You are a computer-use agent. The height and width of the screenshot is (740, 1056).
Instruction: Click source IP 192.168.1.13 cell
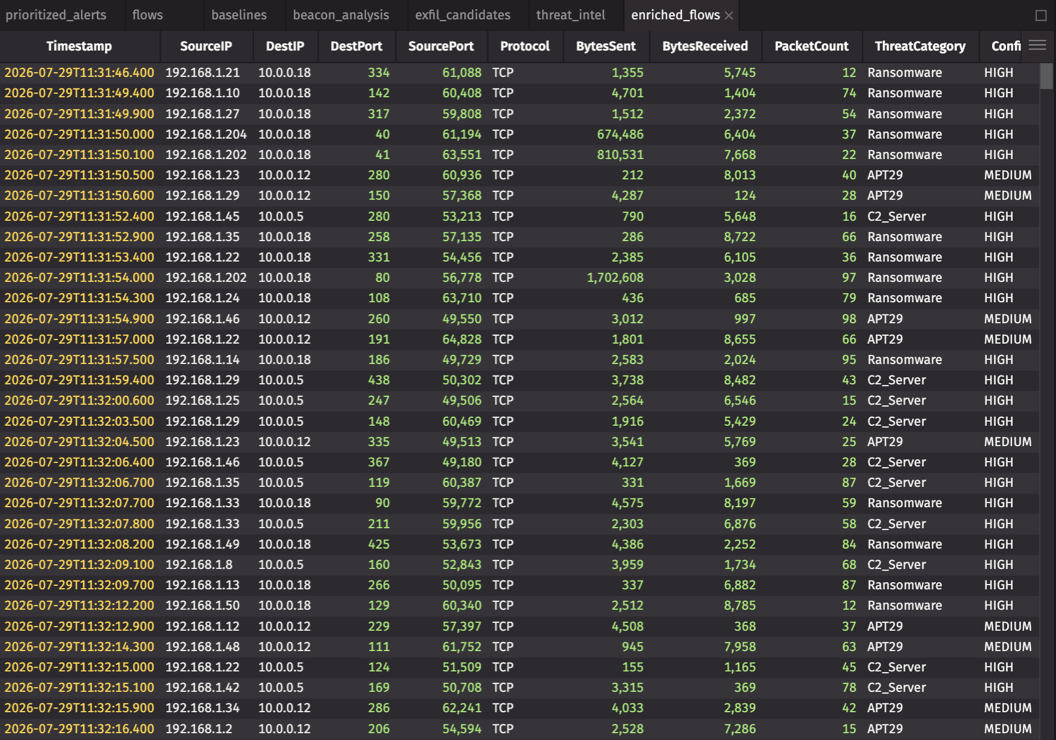(206, 585)
